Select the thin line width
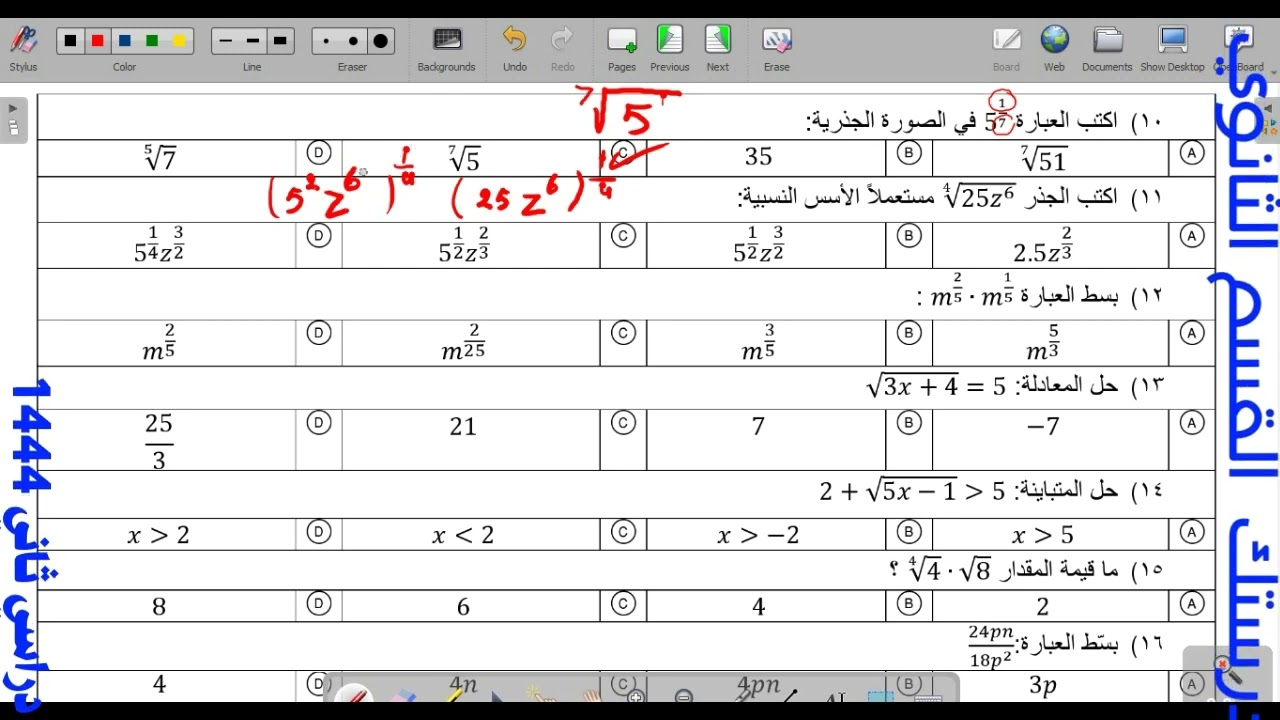The height and width of the screenshot is (720, 1280). (225, 41)
